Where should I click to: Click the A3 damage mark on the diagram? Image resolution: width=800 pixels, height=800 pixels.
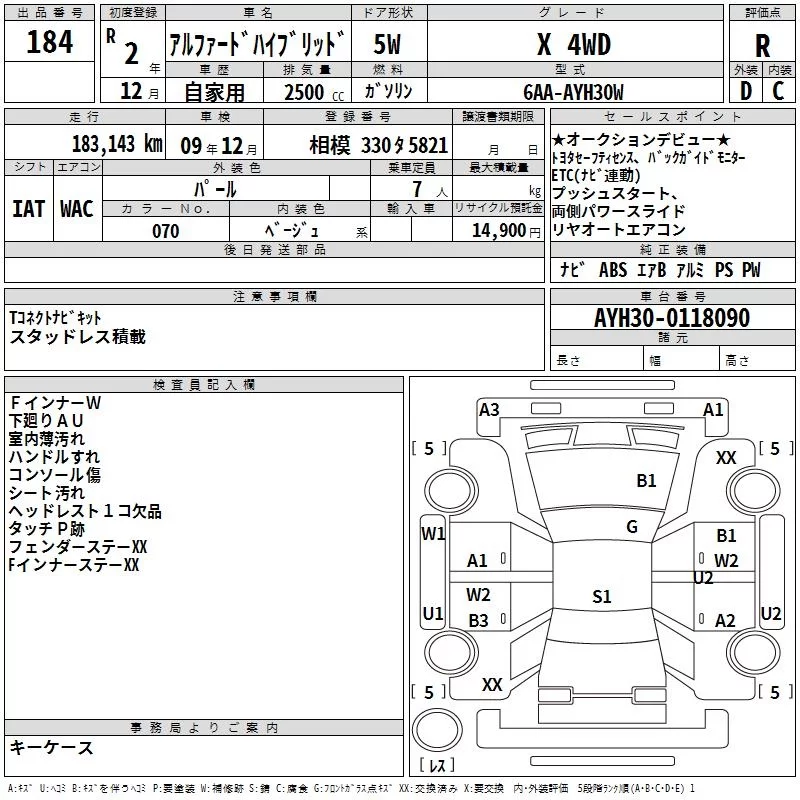click(489, 410)
